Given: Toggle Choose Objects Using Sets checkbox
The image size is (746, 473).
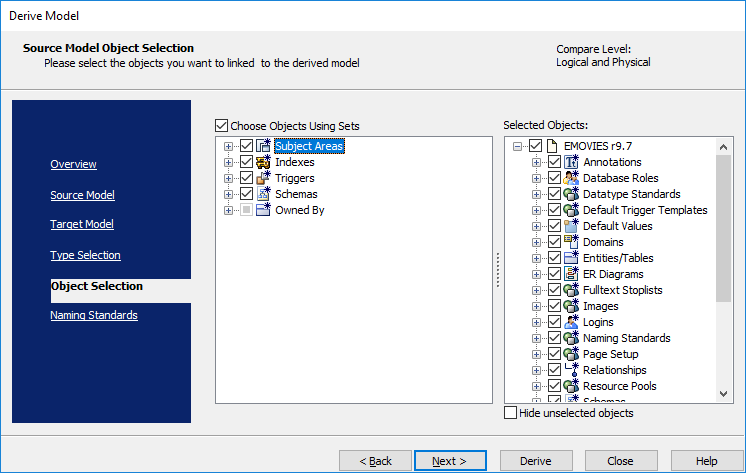Looking at the screenshot, I should 221,126.
